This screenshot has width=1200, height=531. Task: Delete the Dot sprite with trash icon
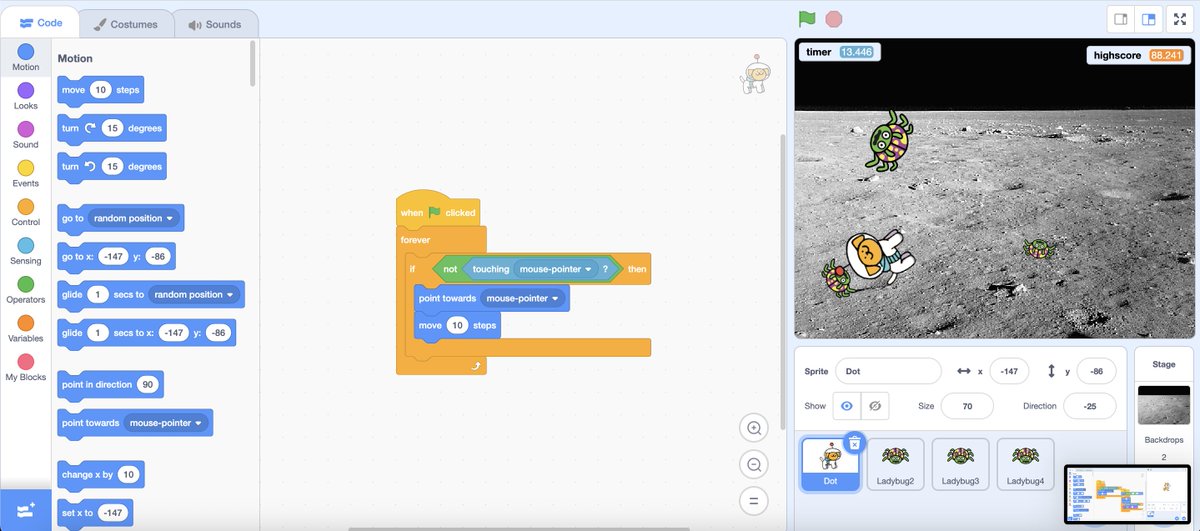click(854, 443)
